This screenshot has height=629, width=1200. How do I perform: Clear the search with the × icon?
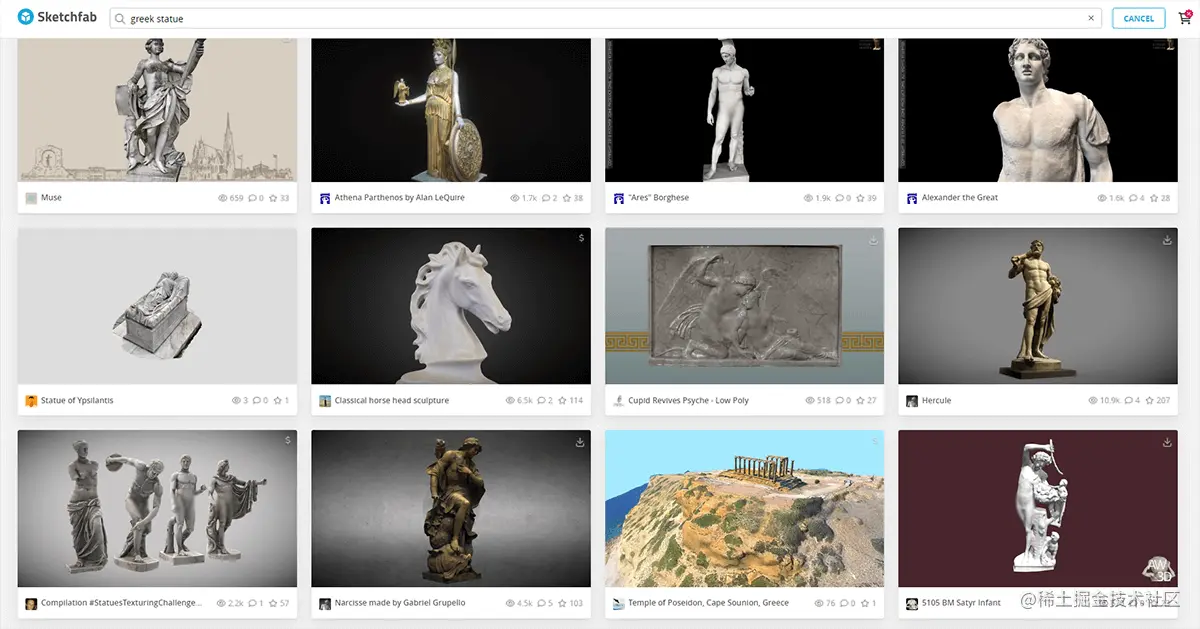(x=1091, y=17)
